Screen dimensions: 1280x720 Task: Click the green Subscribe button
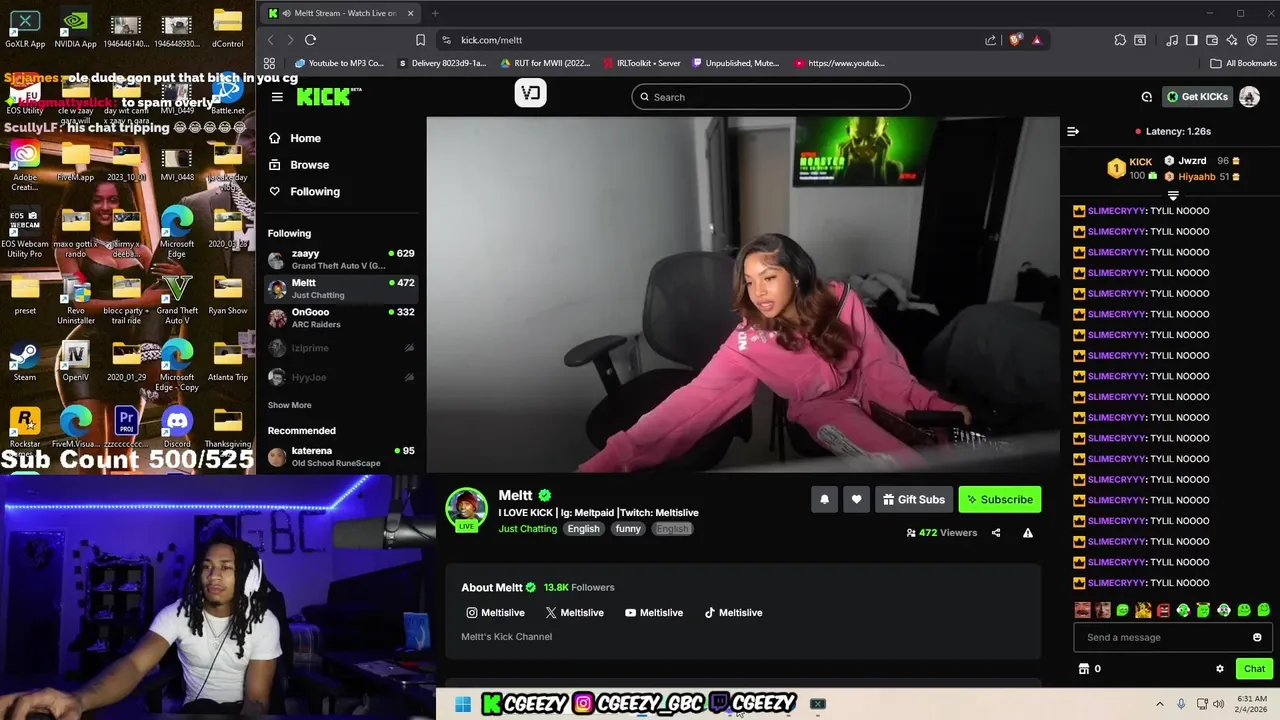(999, 499)
